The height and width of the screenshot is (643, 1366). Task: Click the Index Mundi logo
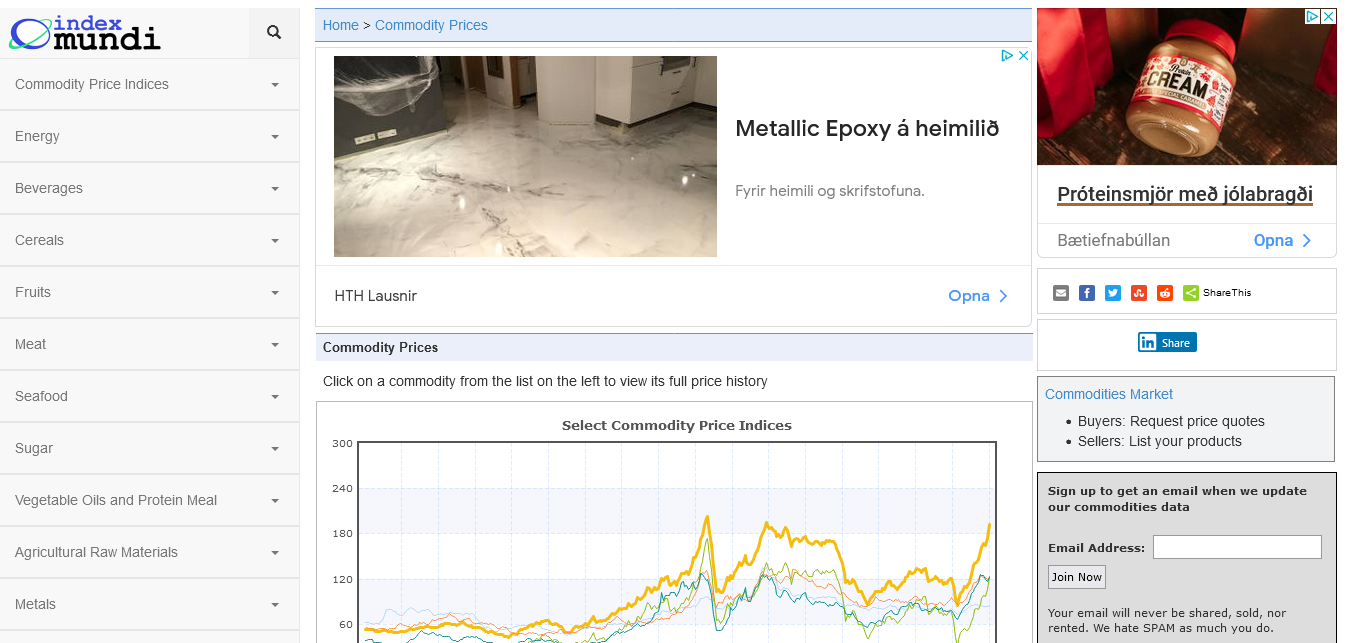coord(85,33)
